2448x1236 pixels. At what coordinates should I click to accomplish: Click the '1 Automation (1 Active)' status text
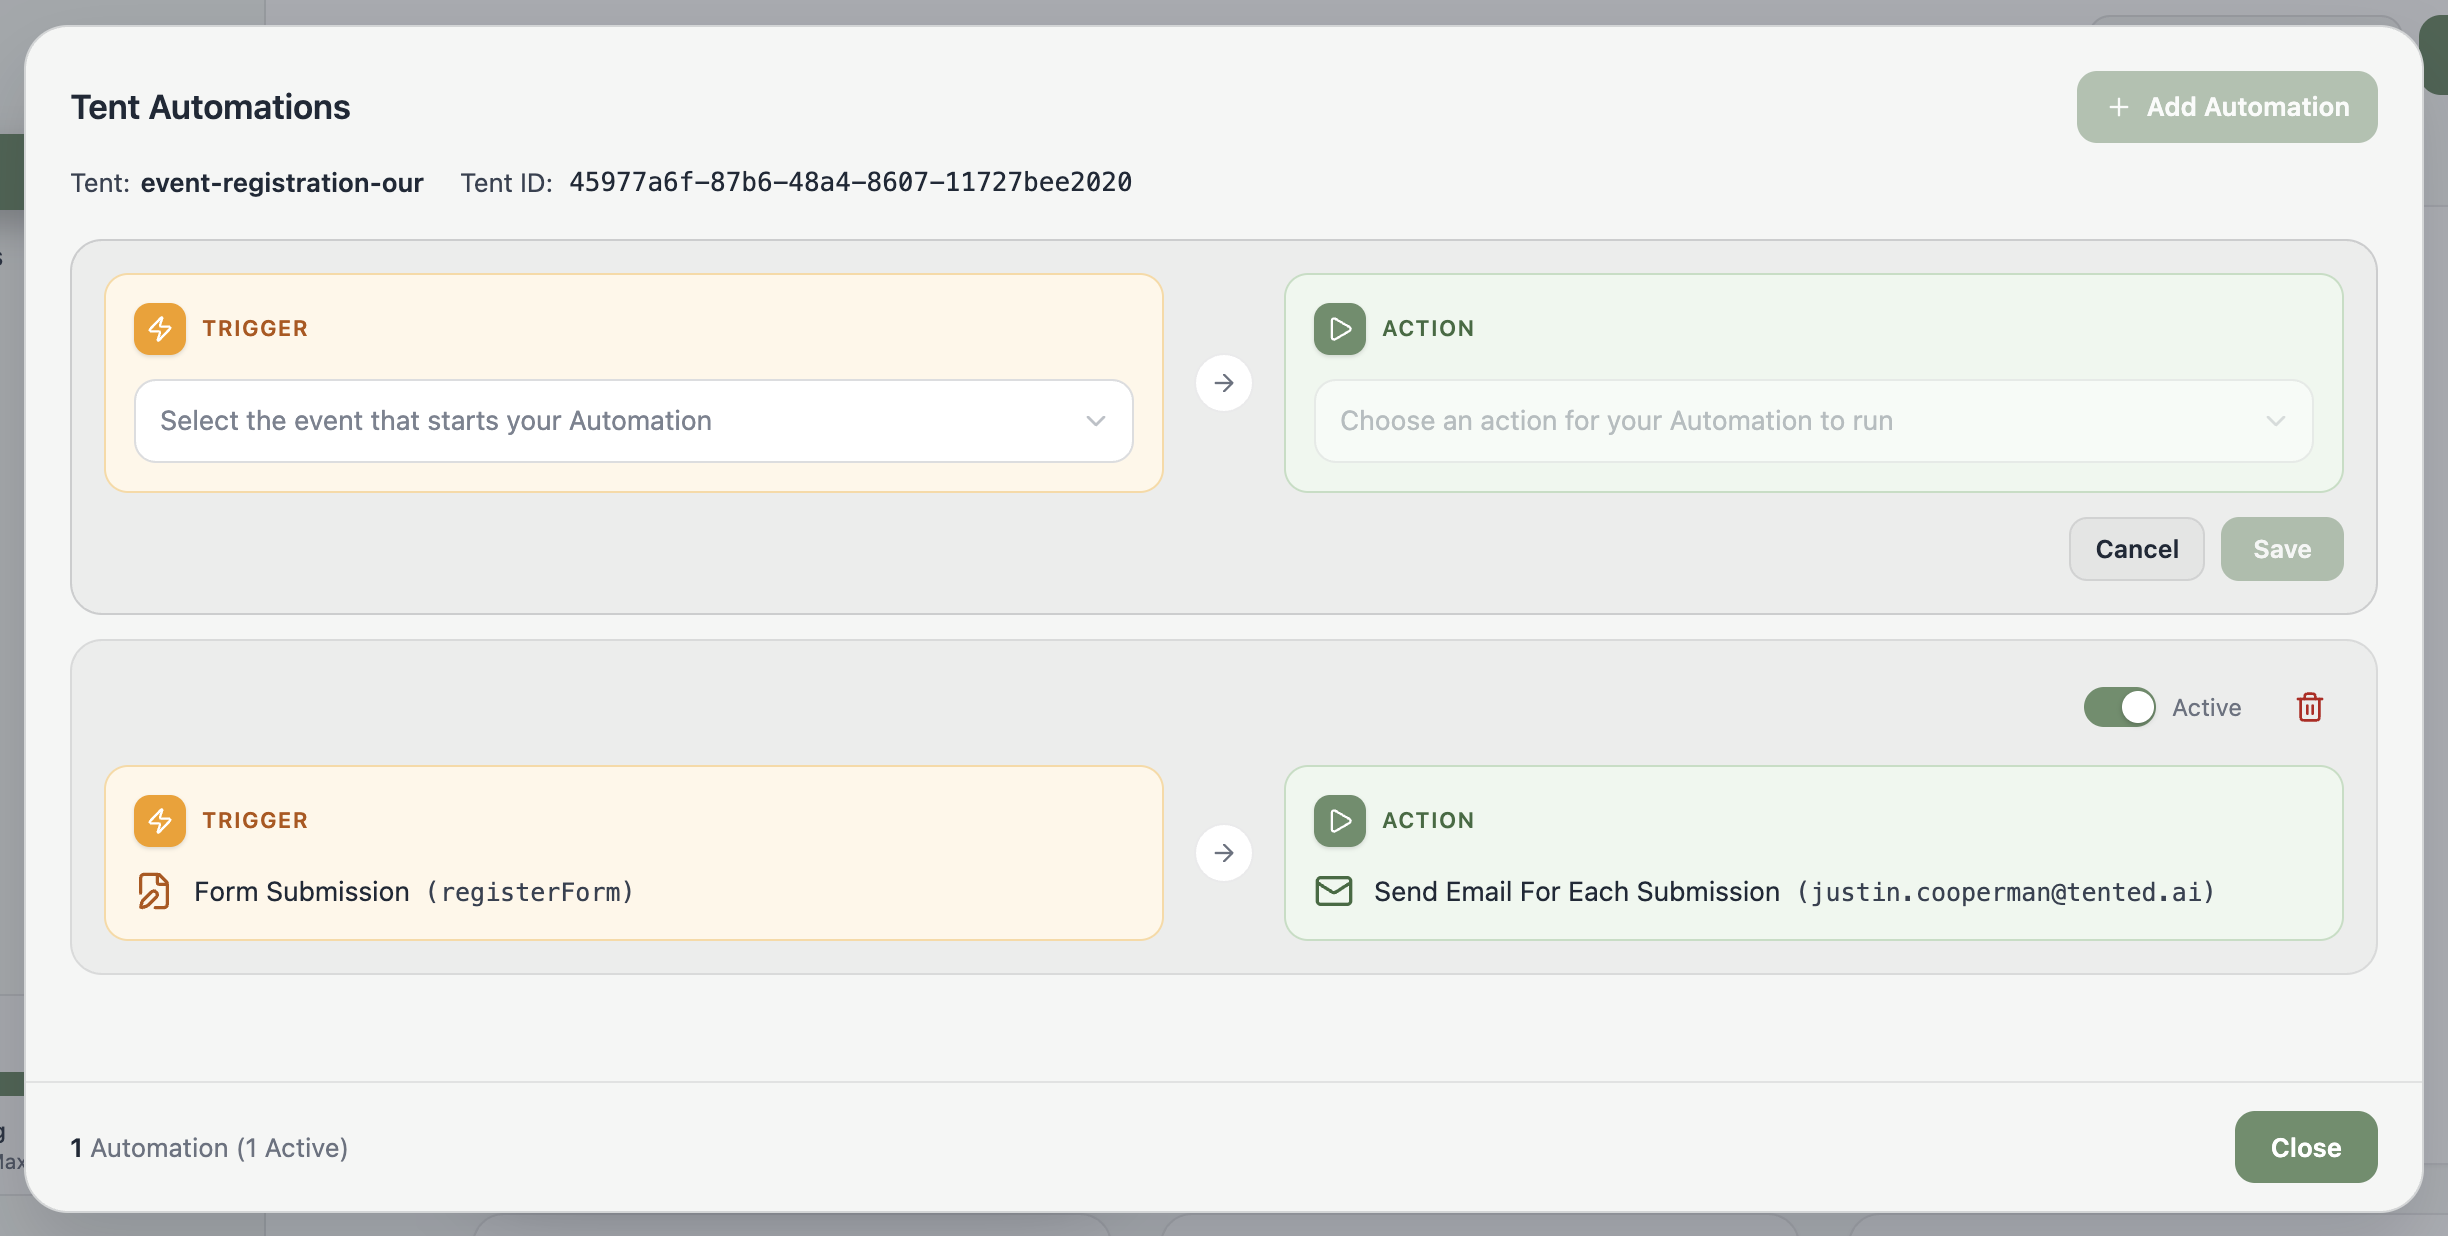209,1148
